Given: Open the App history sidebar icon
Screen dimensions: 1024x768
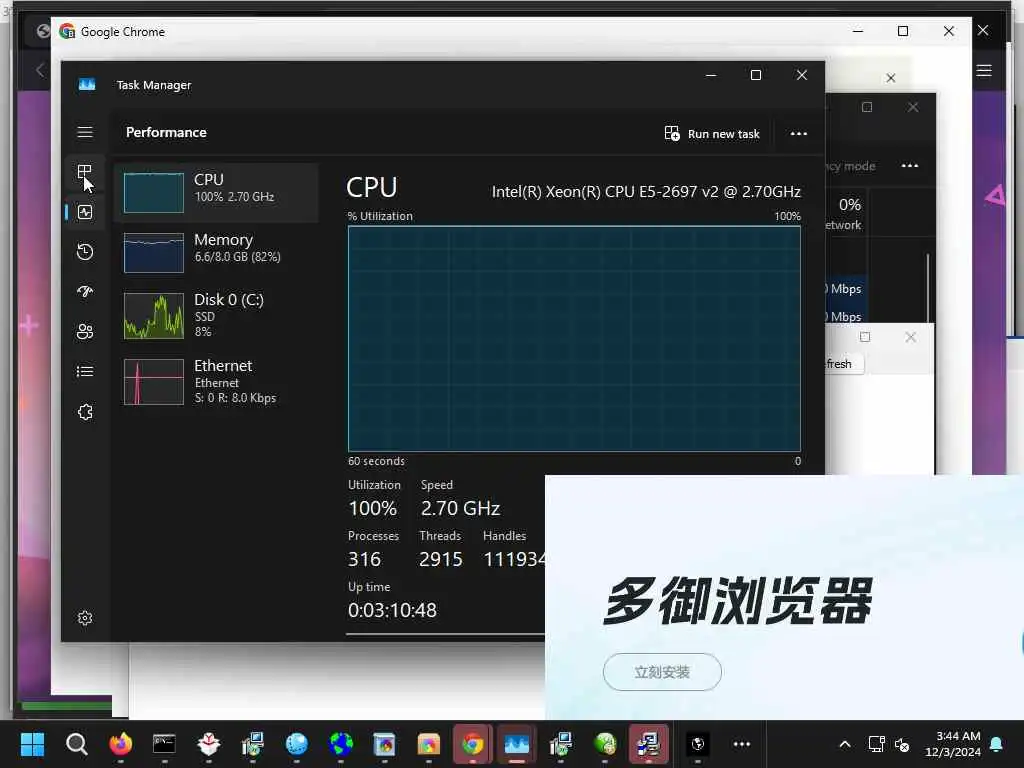Looking at the screenshot, I should point(85,252).
